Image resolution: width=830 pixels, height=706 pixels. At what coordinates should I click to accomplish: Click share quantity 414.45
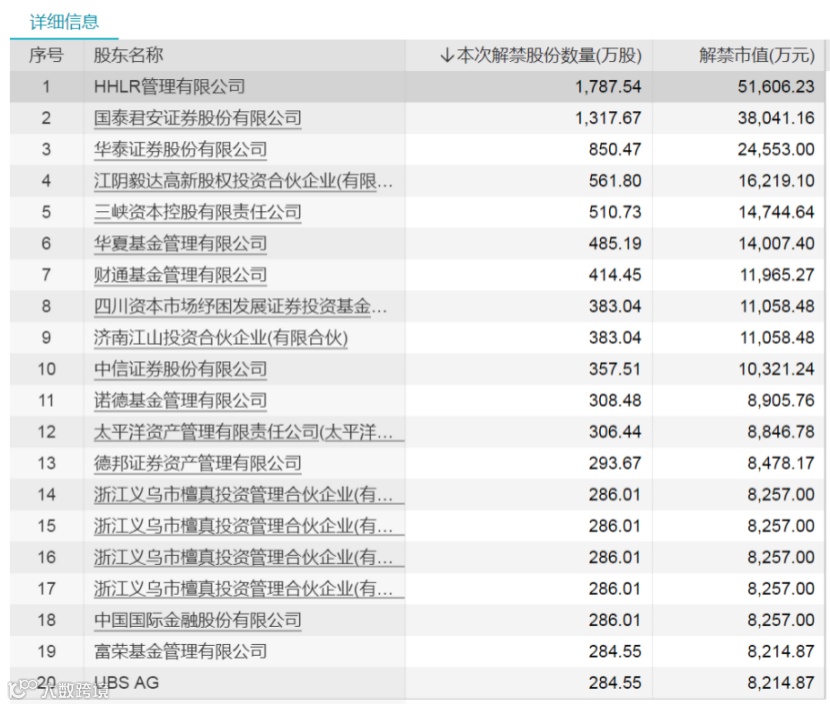(615, 275)
